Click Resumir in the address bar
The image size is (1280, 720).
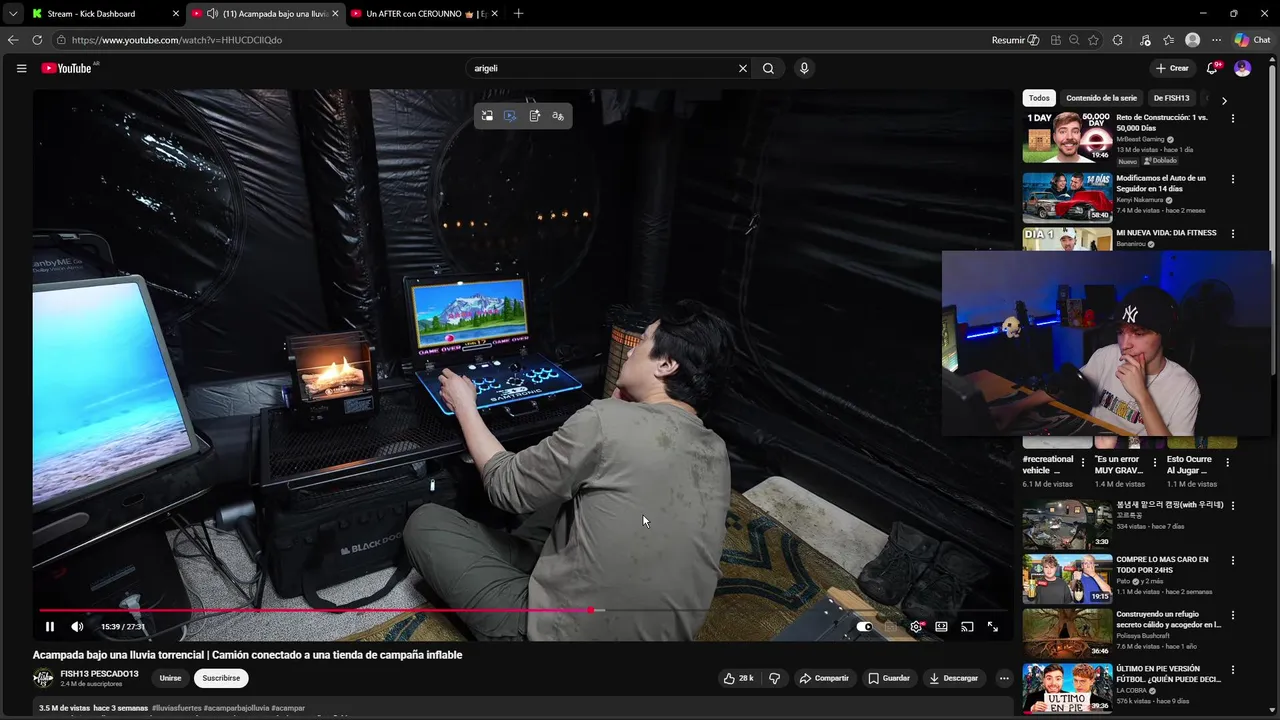coord(1015,40)
